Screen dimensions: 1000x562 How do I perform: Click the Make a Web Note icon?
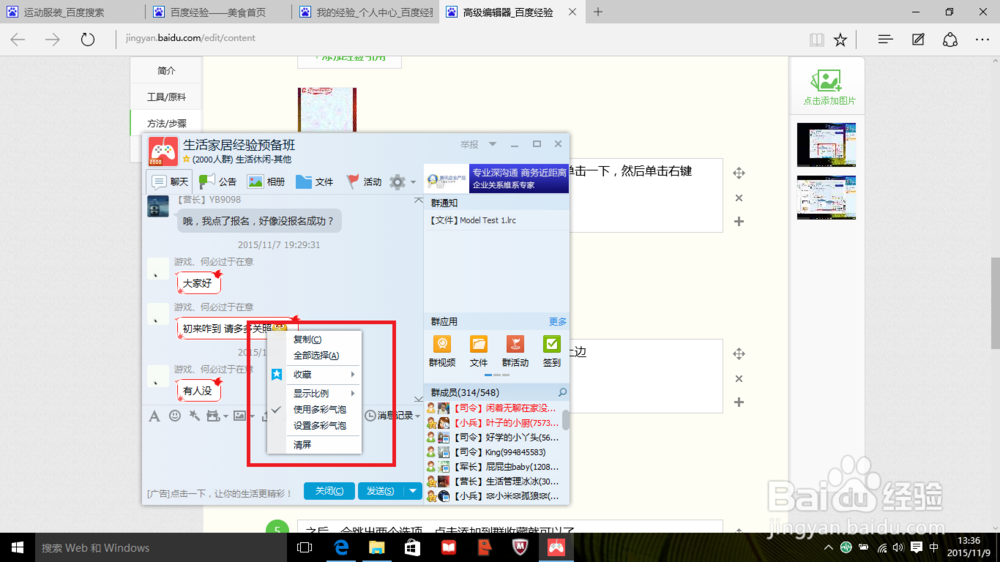point(918,40)
